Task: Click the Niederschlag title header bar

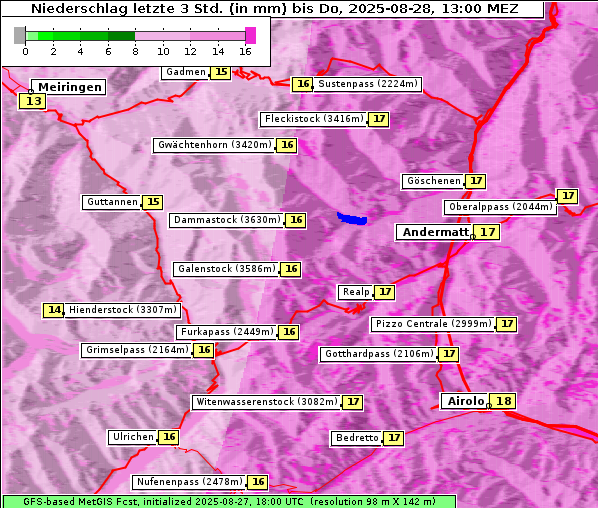Action: tap(273, 8)
